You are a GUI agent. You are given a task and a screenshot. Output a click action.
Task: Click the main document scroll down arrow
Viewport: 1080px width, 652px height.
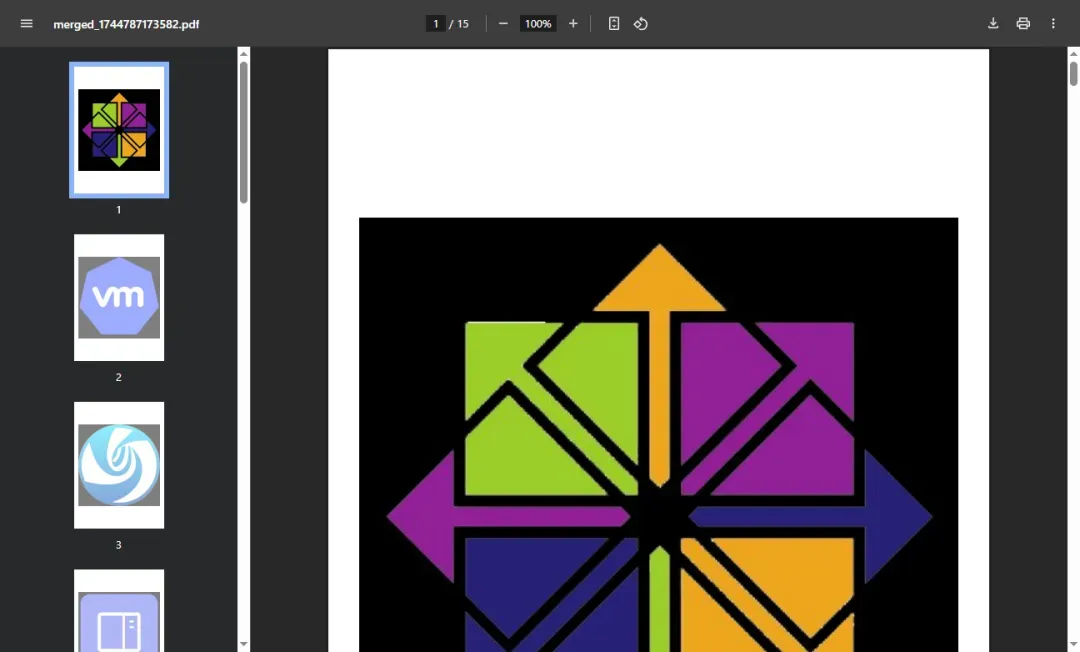coord(1073,644)
